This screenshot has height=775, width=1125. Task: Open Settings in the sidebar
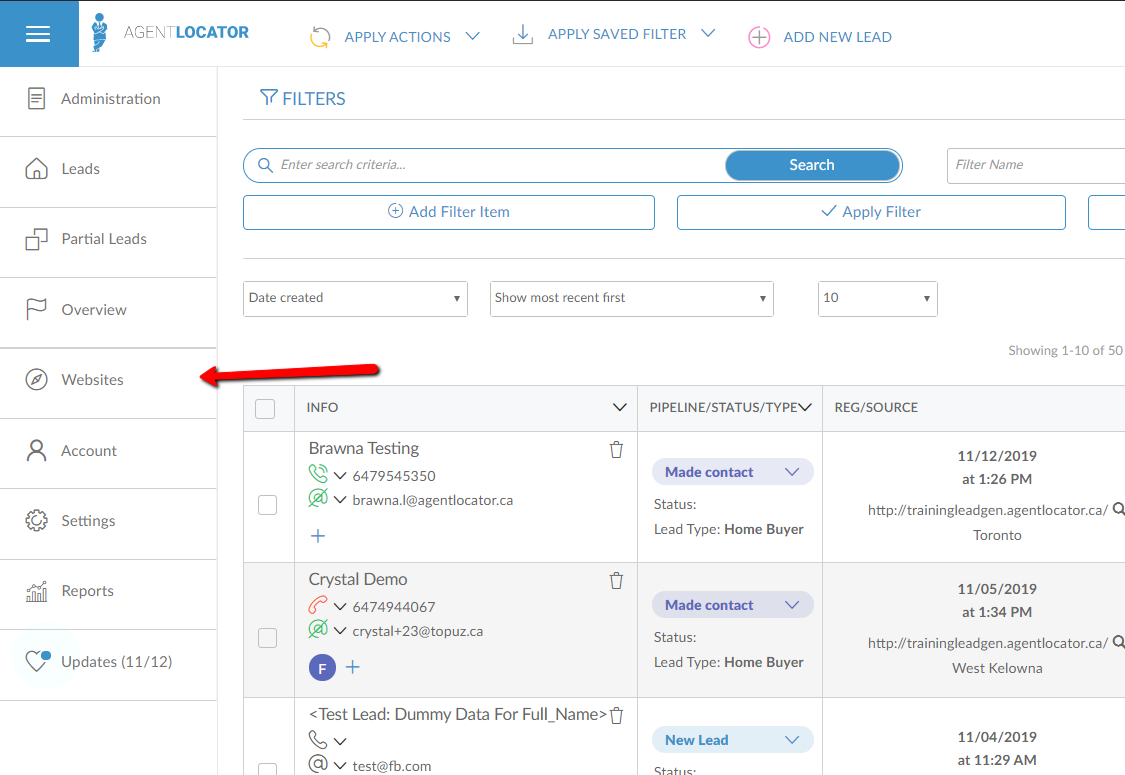pos(108,521)
